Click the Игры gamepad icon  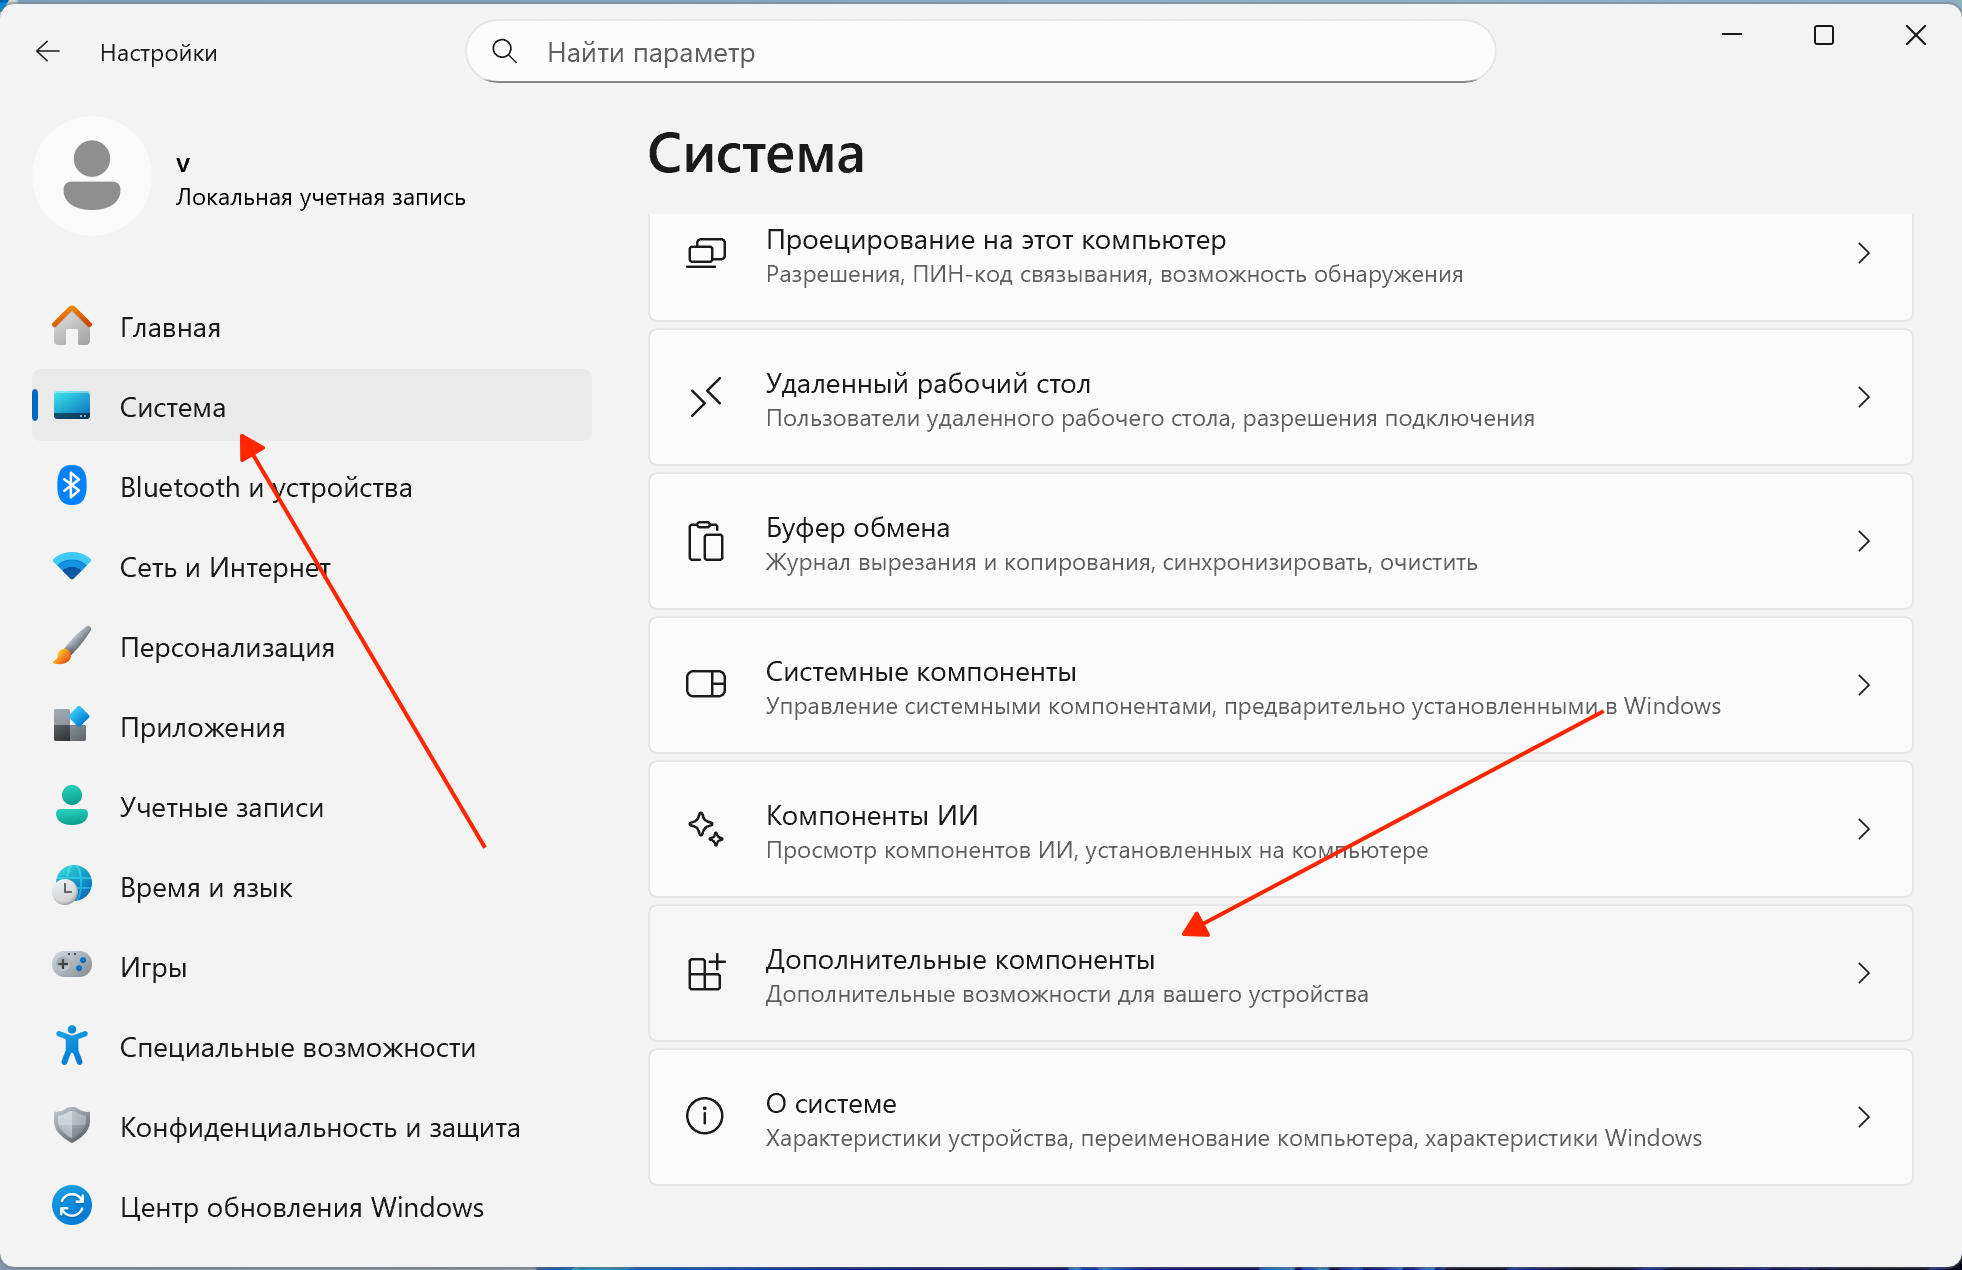point(72,965)
